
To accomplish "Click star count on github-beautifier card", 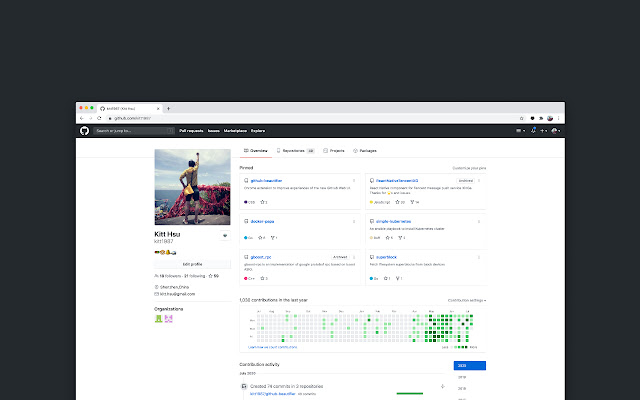I will click(264, 202).
